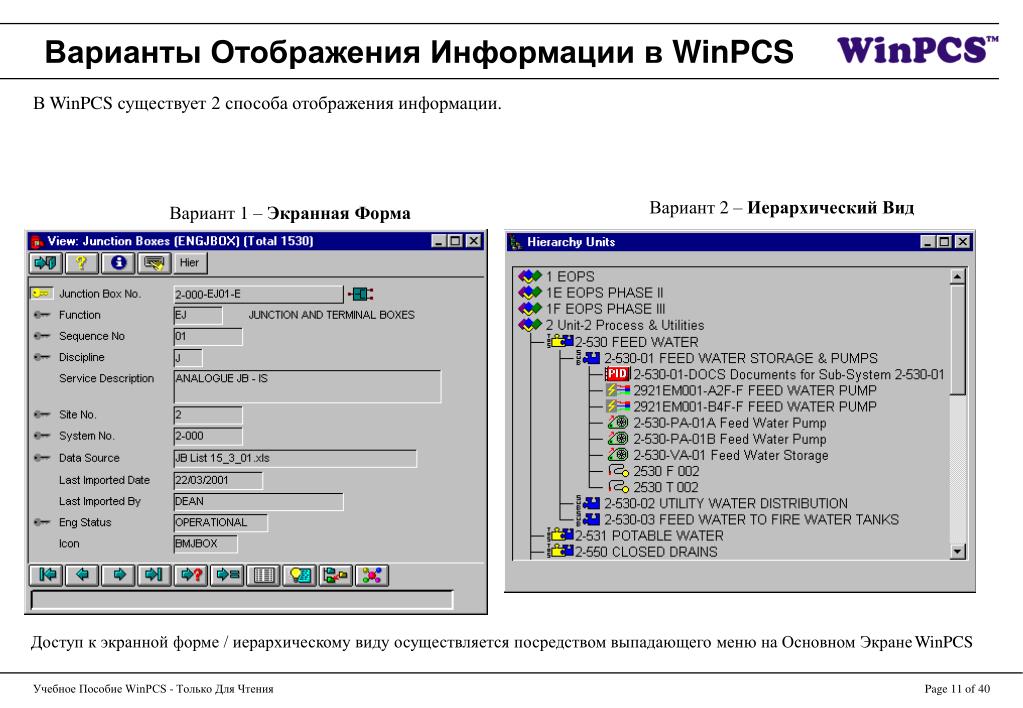This screenshot has height=708, width=1023.
Task: Click the Last Imported By field DEAN
Action: pyautogui.click(x=258, y=502)
